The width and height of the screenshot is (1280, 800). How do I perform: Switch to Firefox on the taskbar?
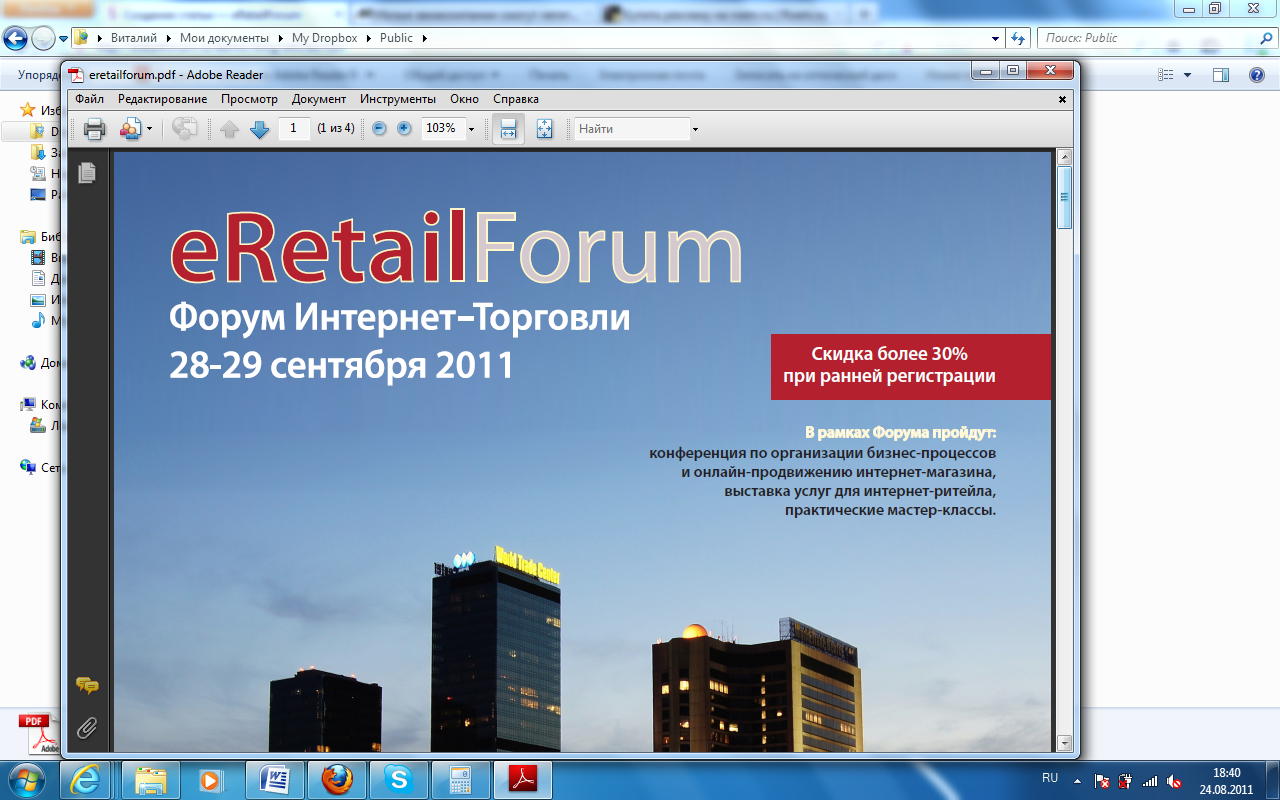(337, 779)
